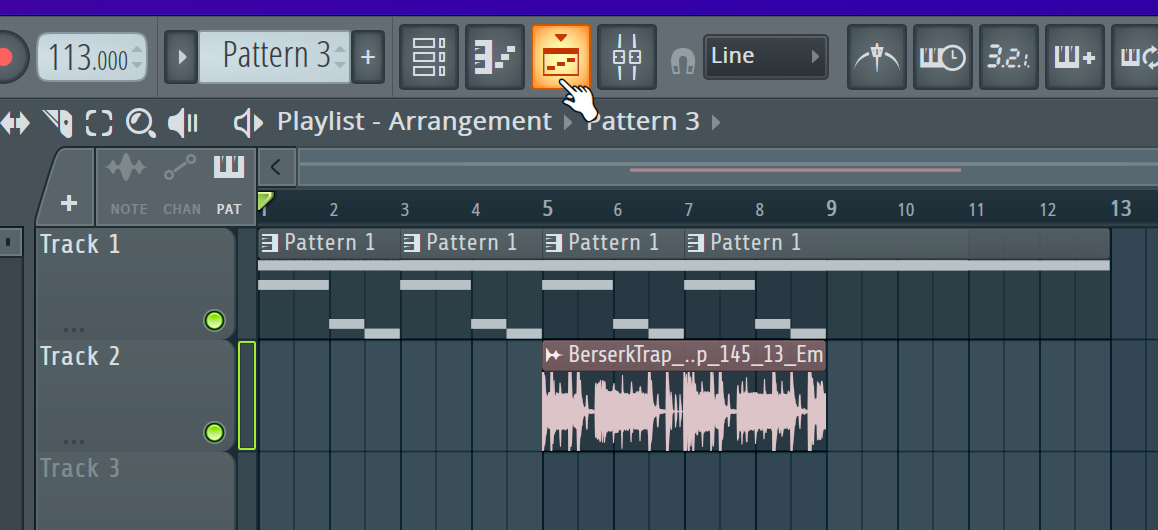
Task: Toggle the Playlist view button
Action: click(x=561, y=57)
